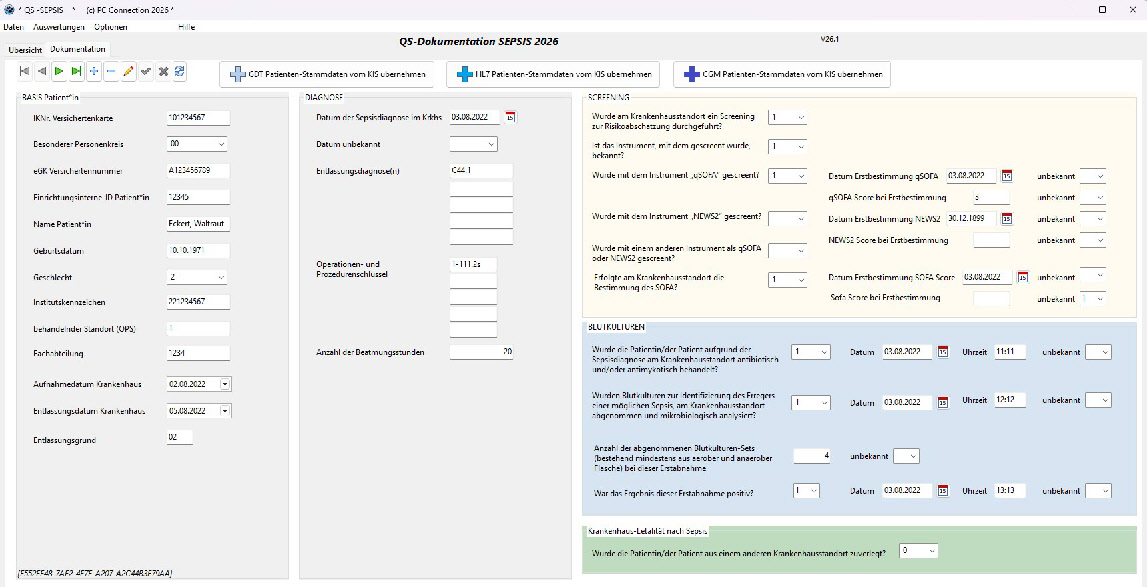Add a new record with plus icon
The height and width of the screenshot is (587, 1147).
click(94, 71)
